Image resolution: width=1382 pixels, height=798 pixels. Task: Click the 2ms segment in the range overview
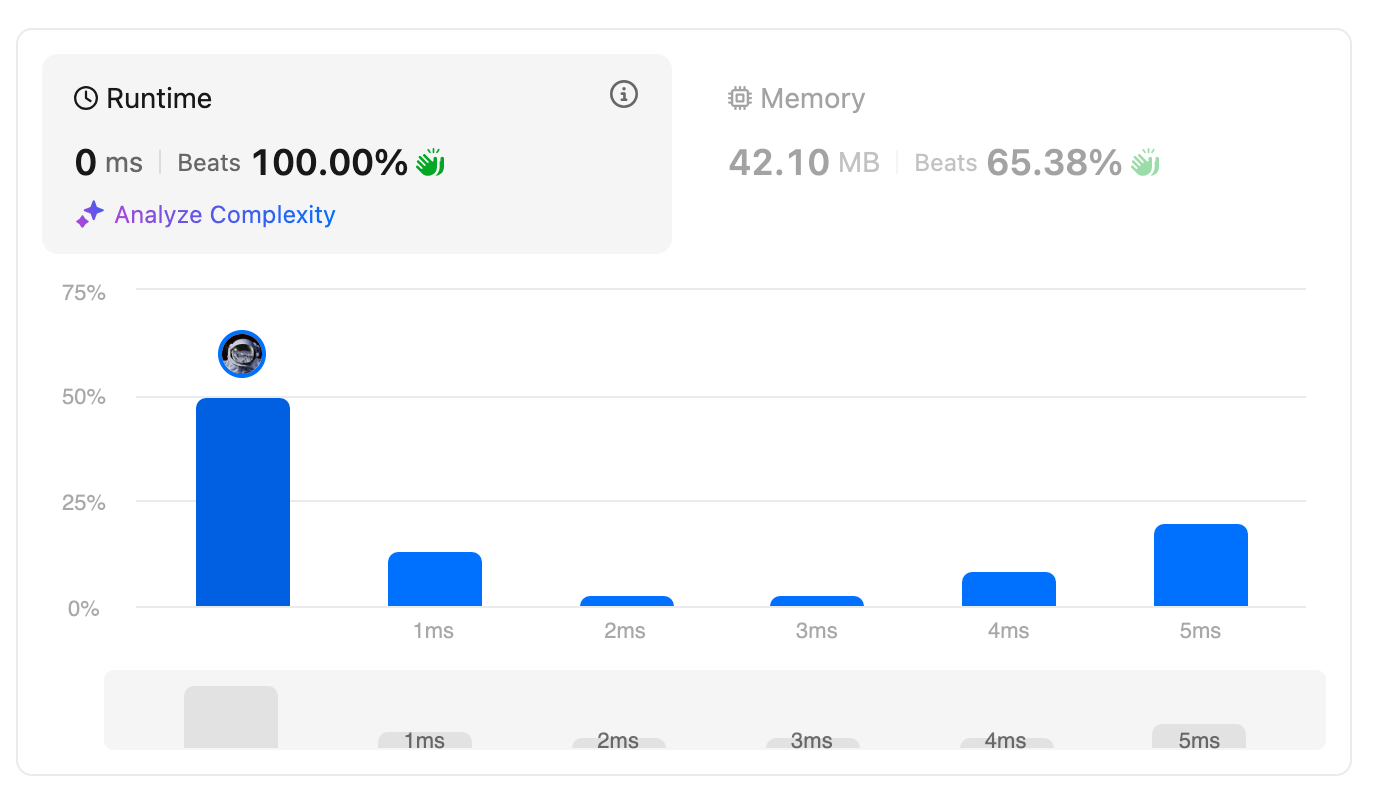[619, 743]
